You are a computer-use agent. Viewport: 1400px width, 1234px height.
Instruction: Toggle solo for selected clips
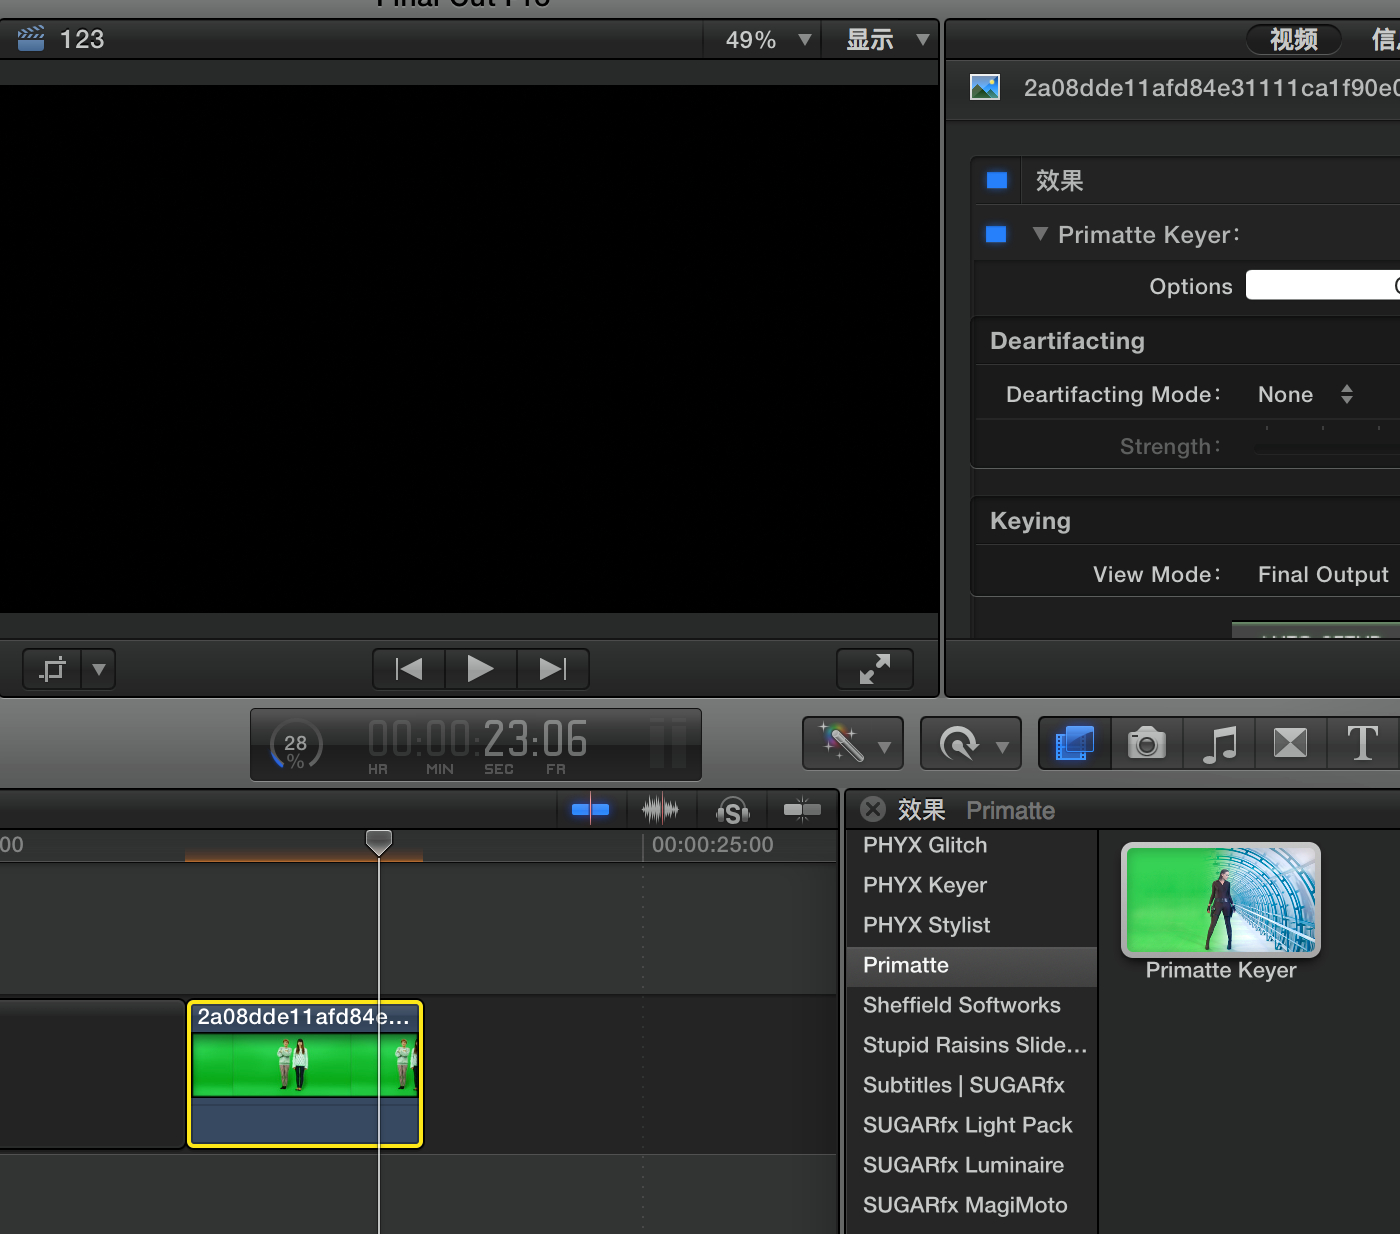click(732, 810)
